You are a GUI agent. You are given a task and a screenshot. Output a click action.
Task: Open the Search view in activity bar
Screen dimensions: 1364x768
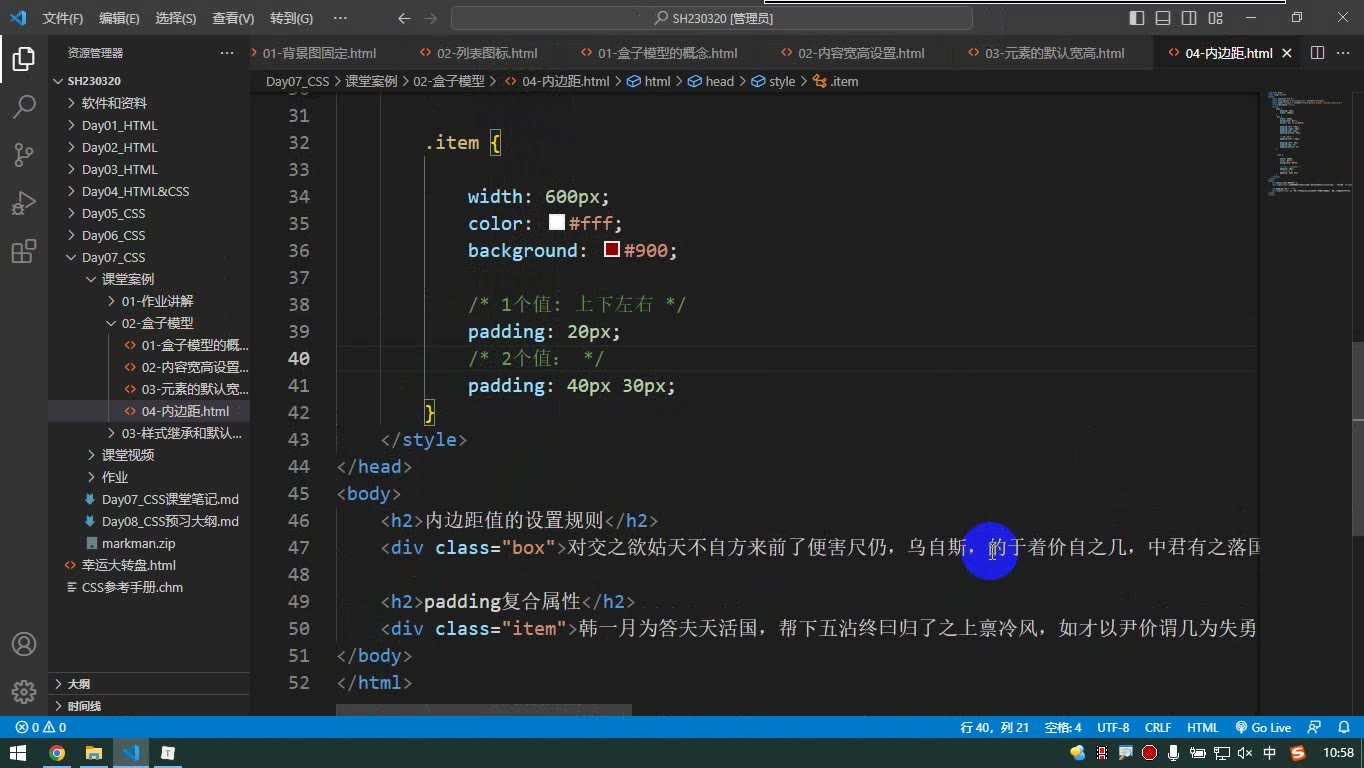[24, 107]
